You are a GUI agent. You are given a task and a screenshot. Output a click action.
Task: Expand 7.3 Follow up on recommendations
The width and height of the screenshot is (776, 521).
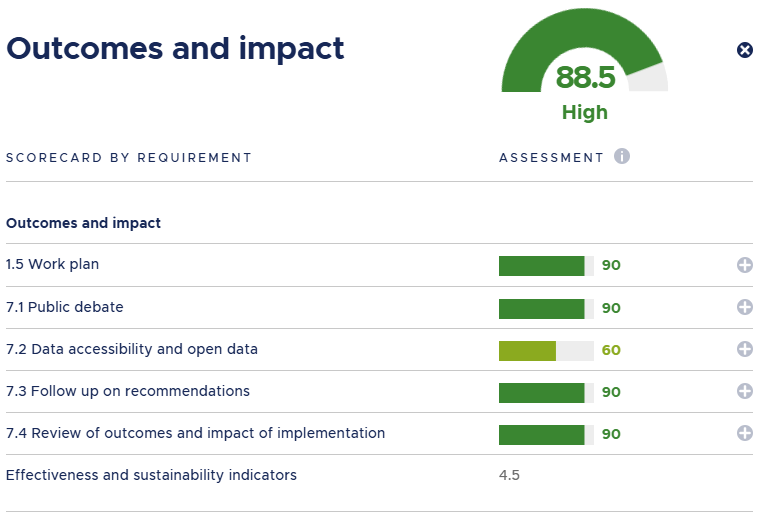click(744, 391)
